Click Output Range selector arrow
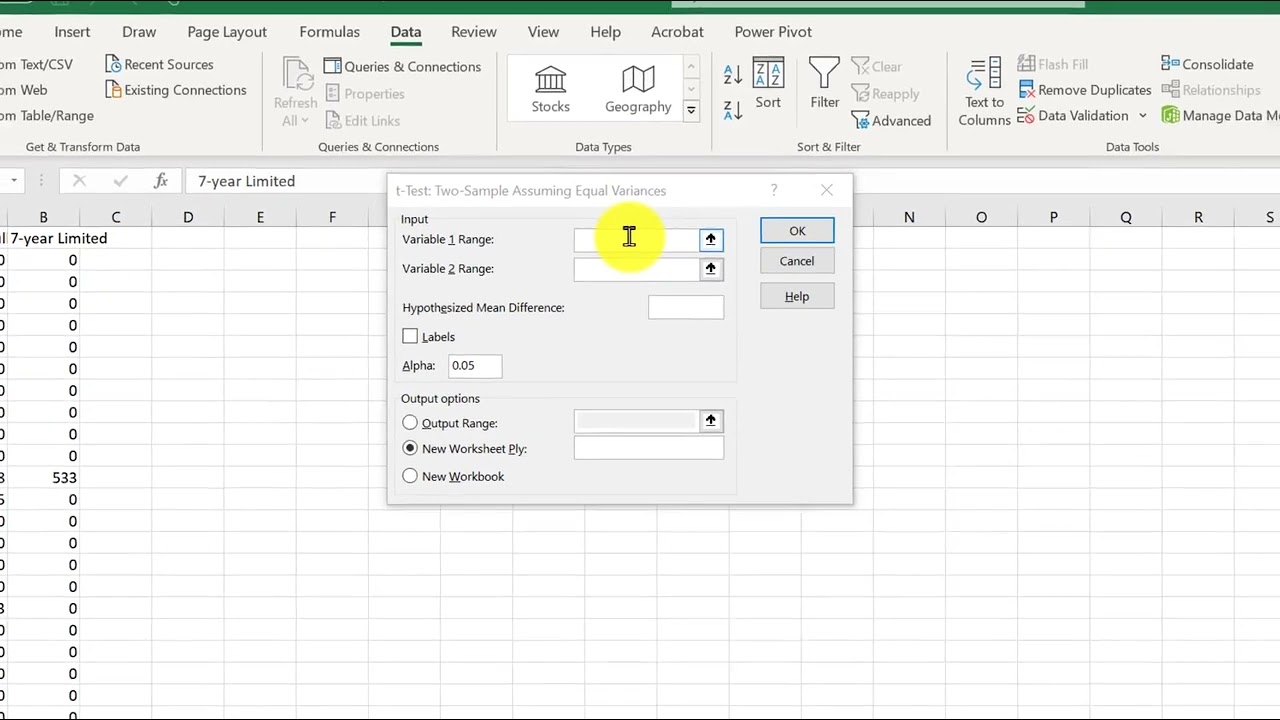Screen dimensions: 1280x720 710,421
